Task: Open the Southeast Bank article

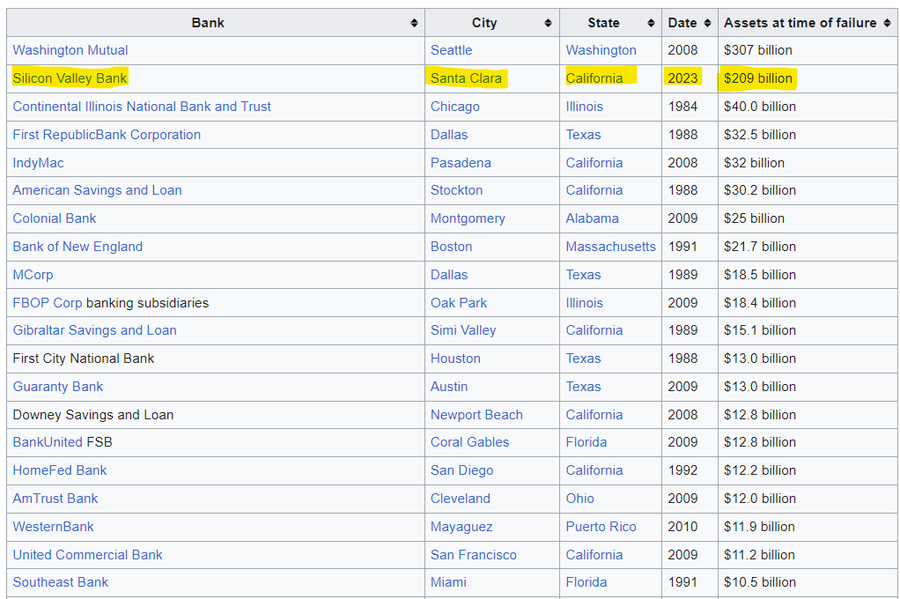Action: [x=60, y=582]
